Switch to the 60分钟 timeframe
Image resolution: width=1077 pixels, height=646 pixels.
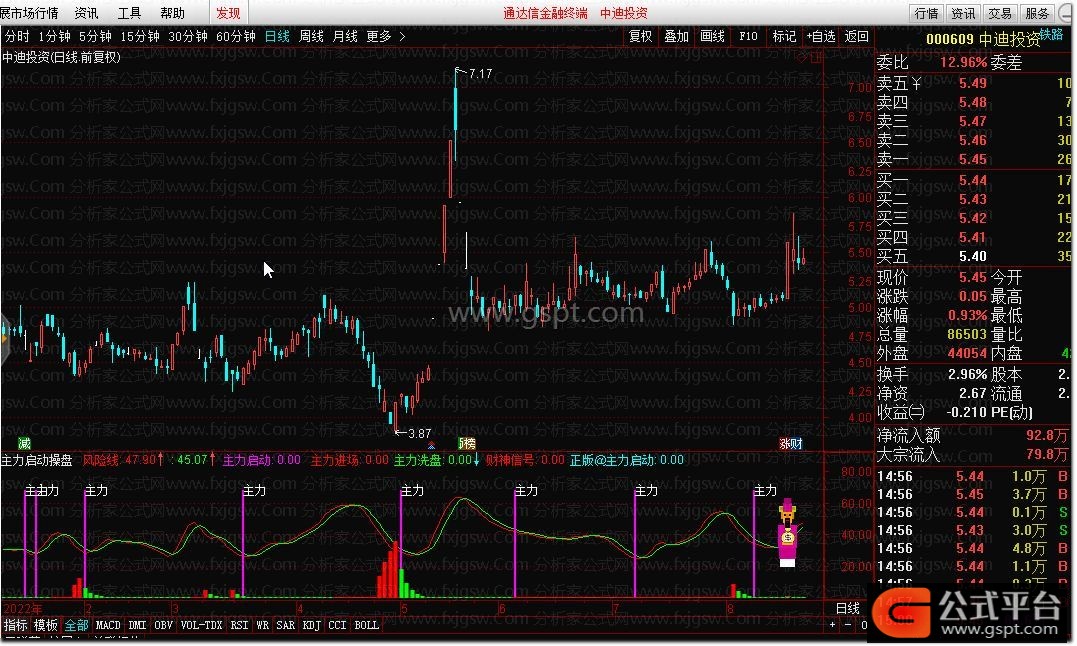click(x=236, y=36)
